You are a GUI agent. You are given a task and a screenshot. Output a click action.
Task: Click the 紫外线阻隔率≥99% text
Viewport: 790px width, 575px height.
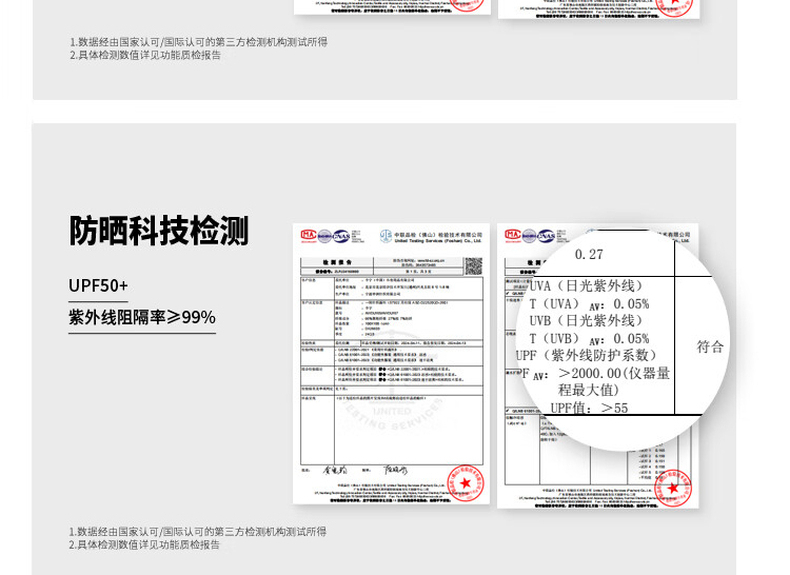[x=141, y=318]
